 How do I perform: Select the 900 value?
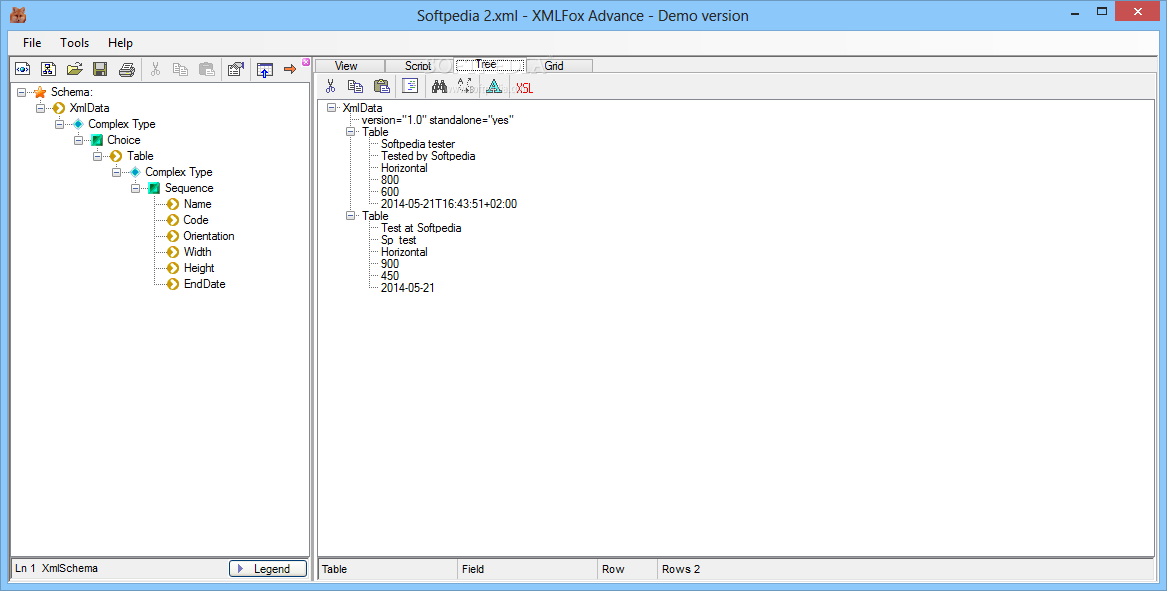click(x=390, y=264)
